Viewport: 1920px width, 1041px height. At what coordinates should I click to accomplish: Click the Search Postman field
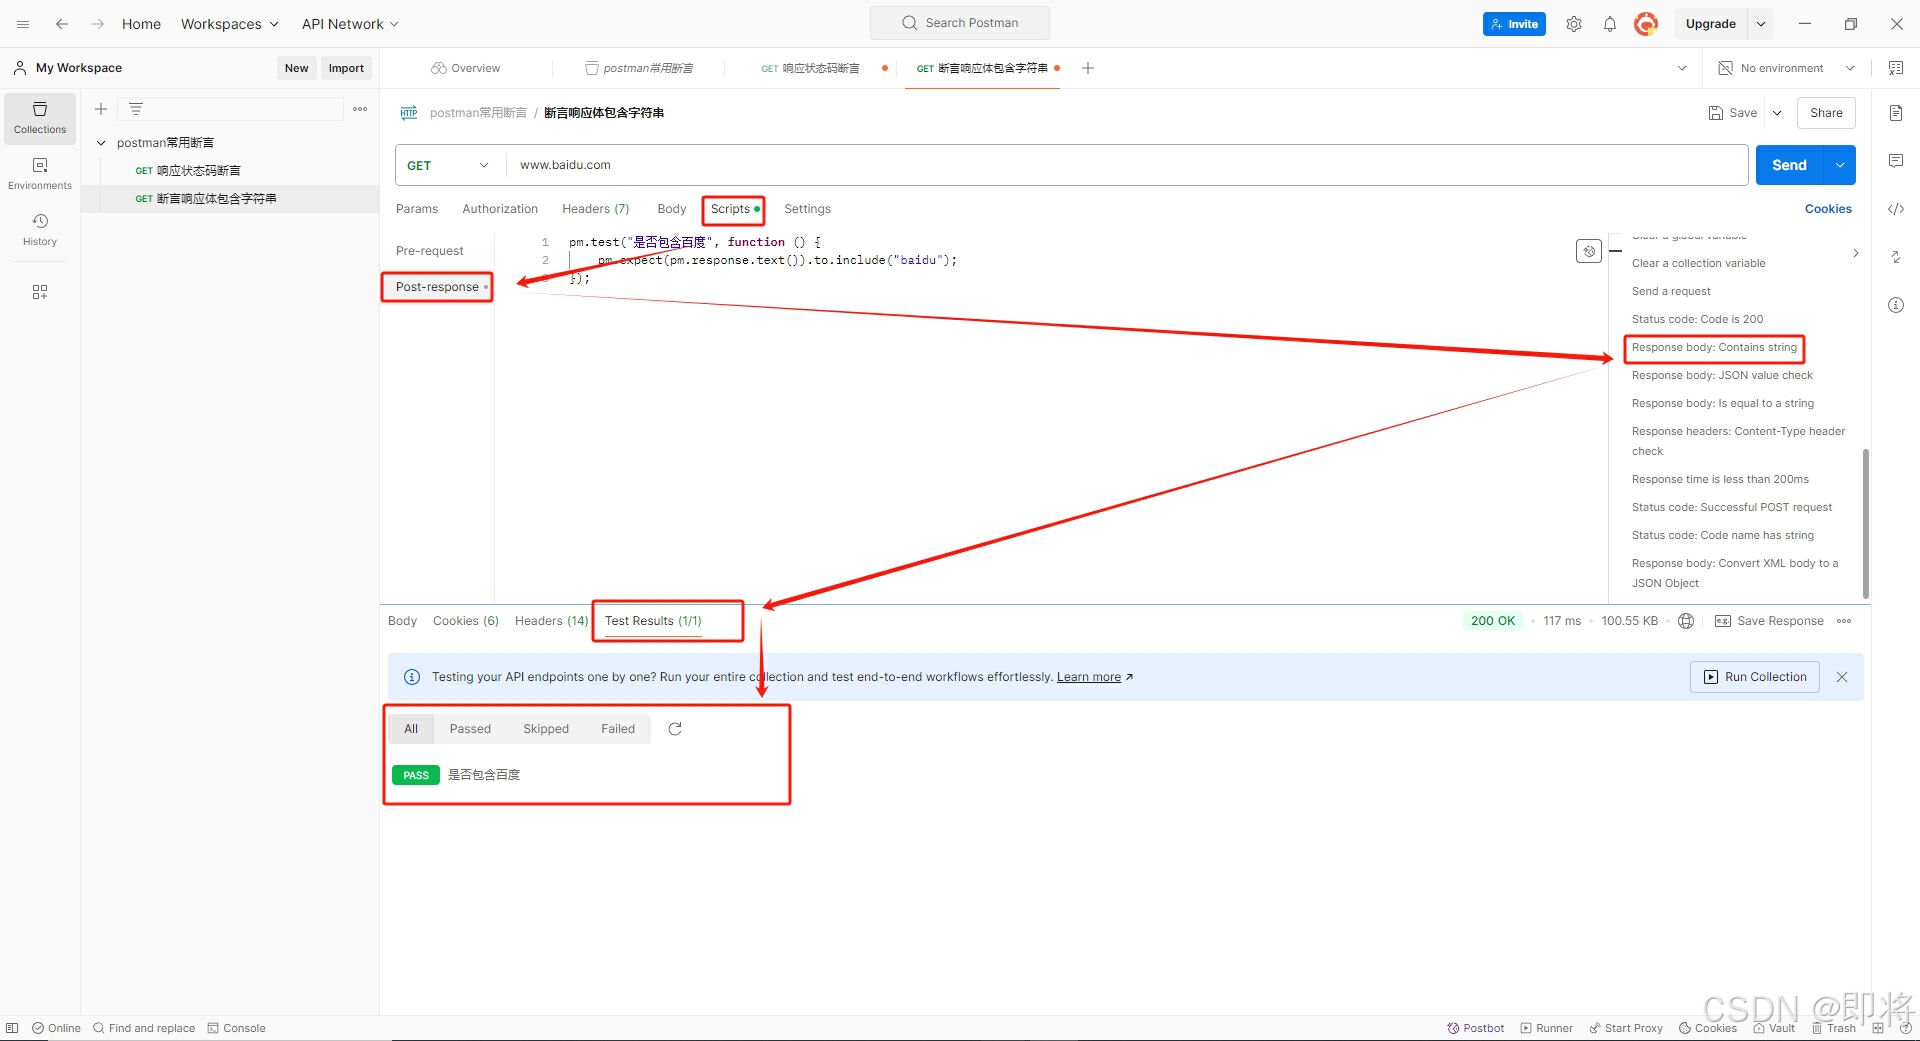click(960, 23)
